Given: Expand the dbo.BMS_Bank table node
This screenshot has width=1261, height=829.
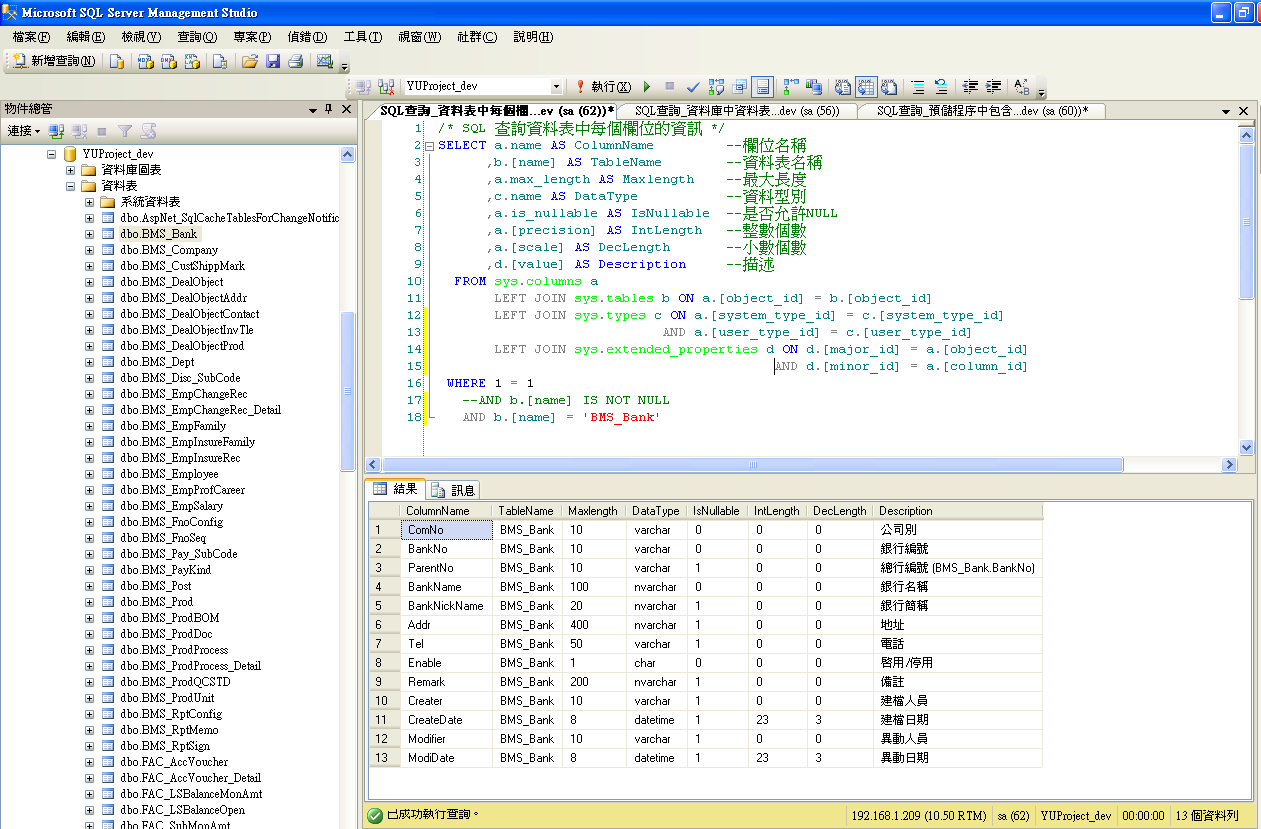Looking at the screenshot, I should click(x=90, y=234).
